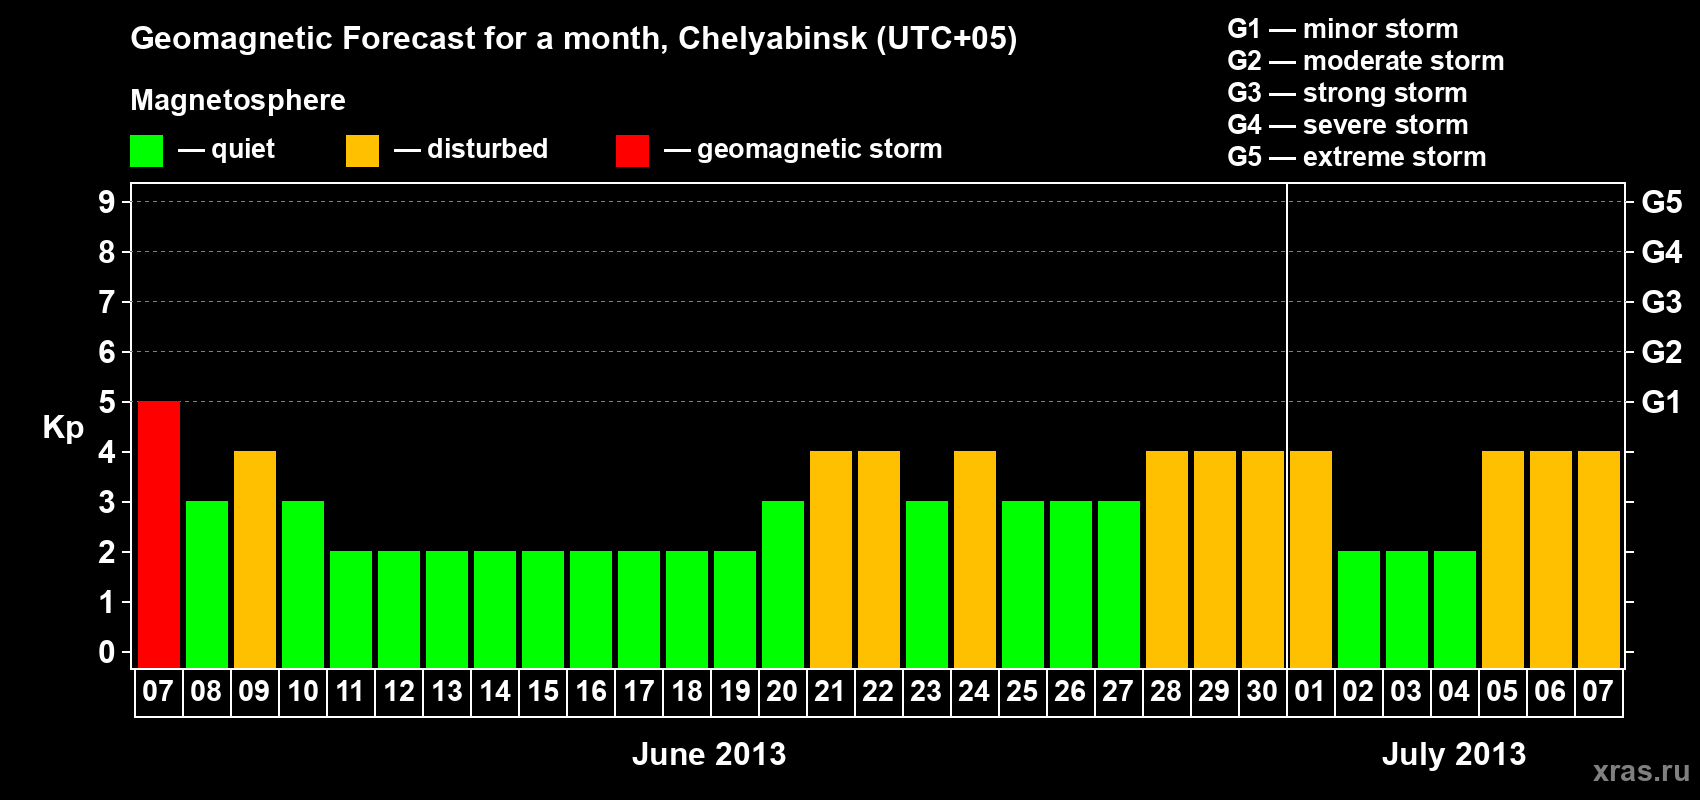The image size is (1700, 800).
Task: Click the green bar for June 15
Action: coord(543,609)
